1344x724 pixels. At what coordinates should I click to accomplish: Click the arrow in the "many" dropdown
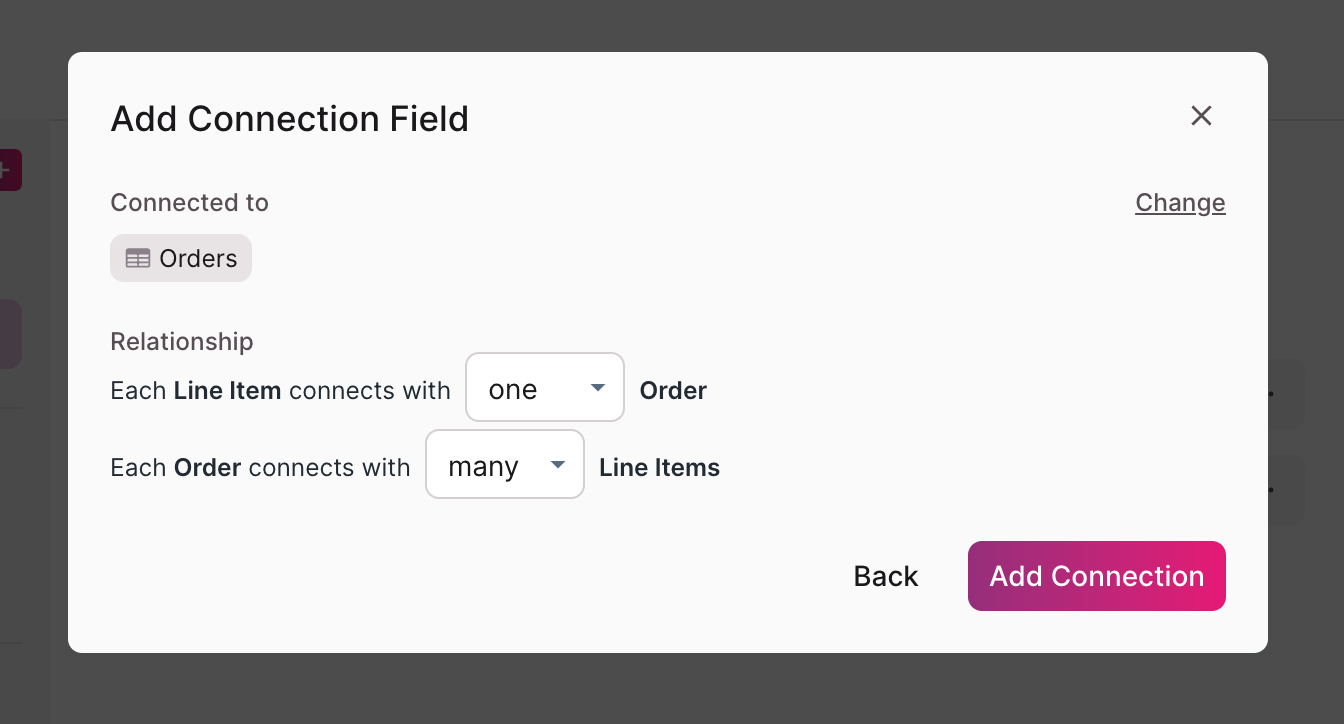point(558,465)
